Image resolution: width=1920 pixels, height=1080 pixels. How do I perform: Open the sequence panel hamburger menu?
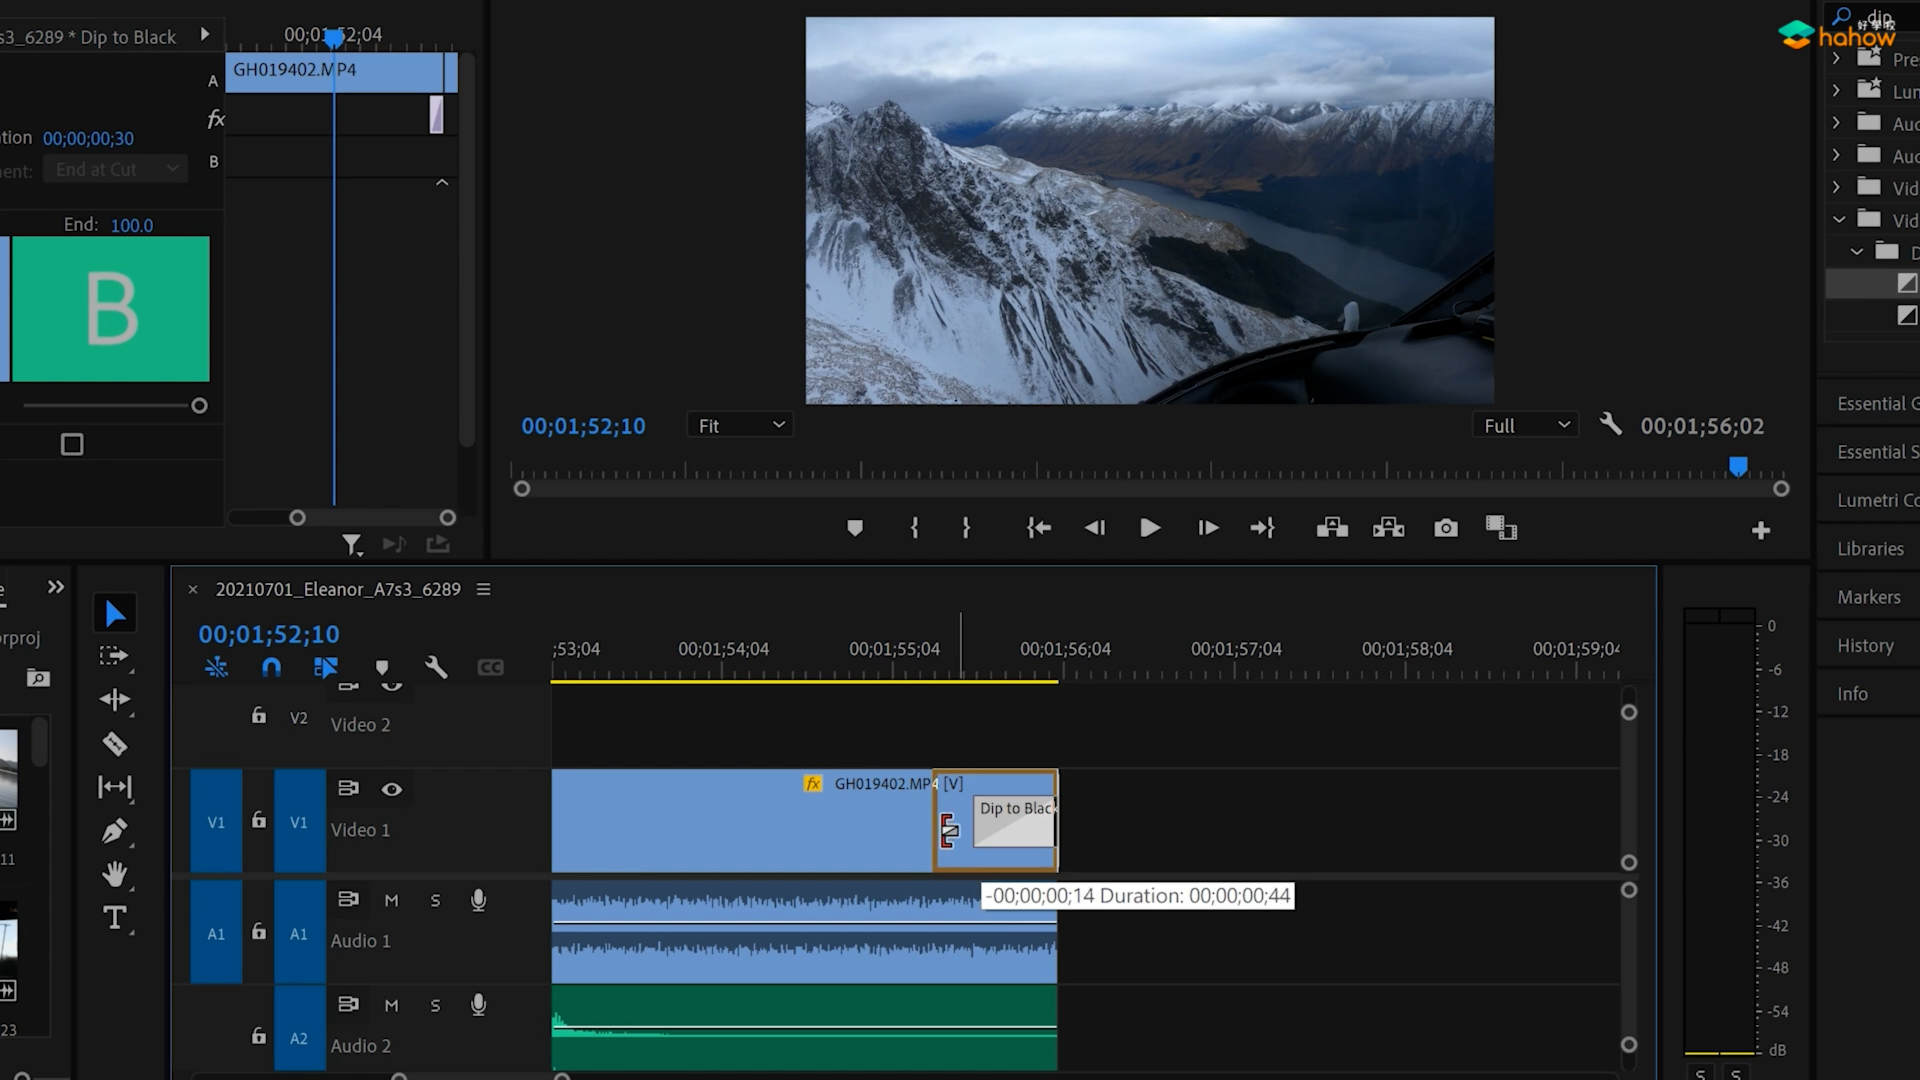click(x=484, y=590)
